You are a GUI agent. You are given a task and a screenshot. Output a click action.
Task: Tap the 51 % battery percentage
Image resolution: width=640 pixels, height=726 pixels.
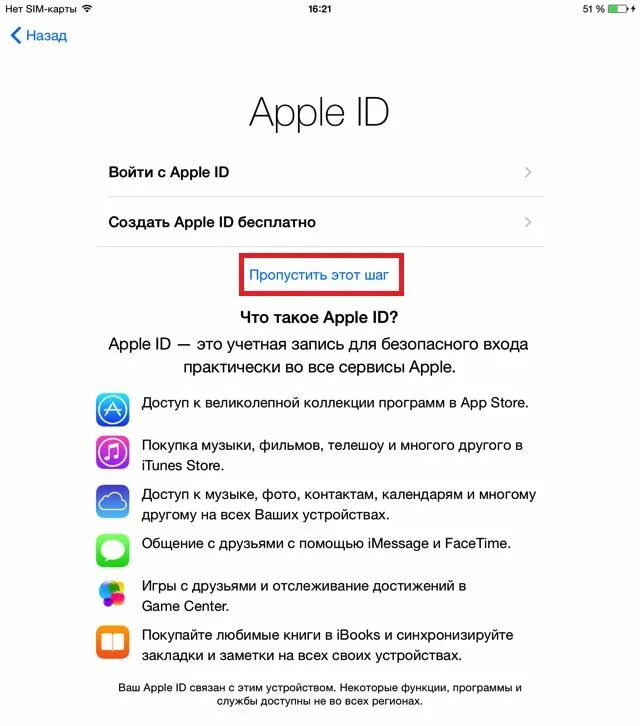point(594,9)
